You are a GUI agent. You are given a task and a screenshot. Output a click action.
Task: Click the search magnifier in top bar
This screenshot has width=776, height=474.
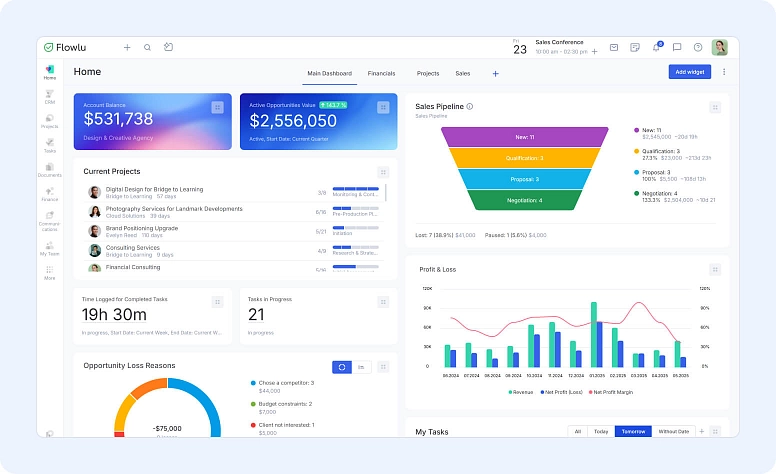tap(147, 47)
